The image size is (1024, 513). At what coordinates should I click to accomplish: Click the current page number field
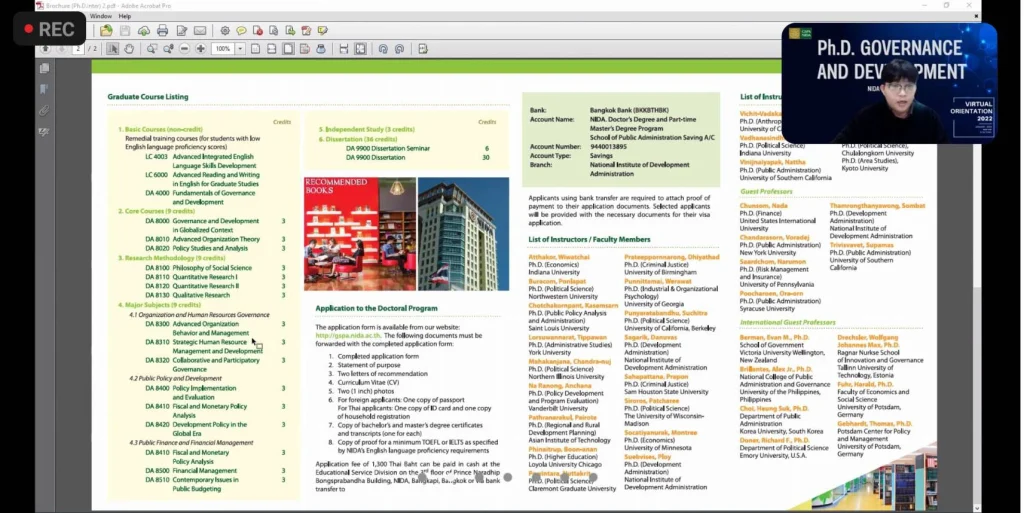click(x=78, y=49)
